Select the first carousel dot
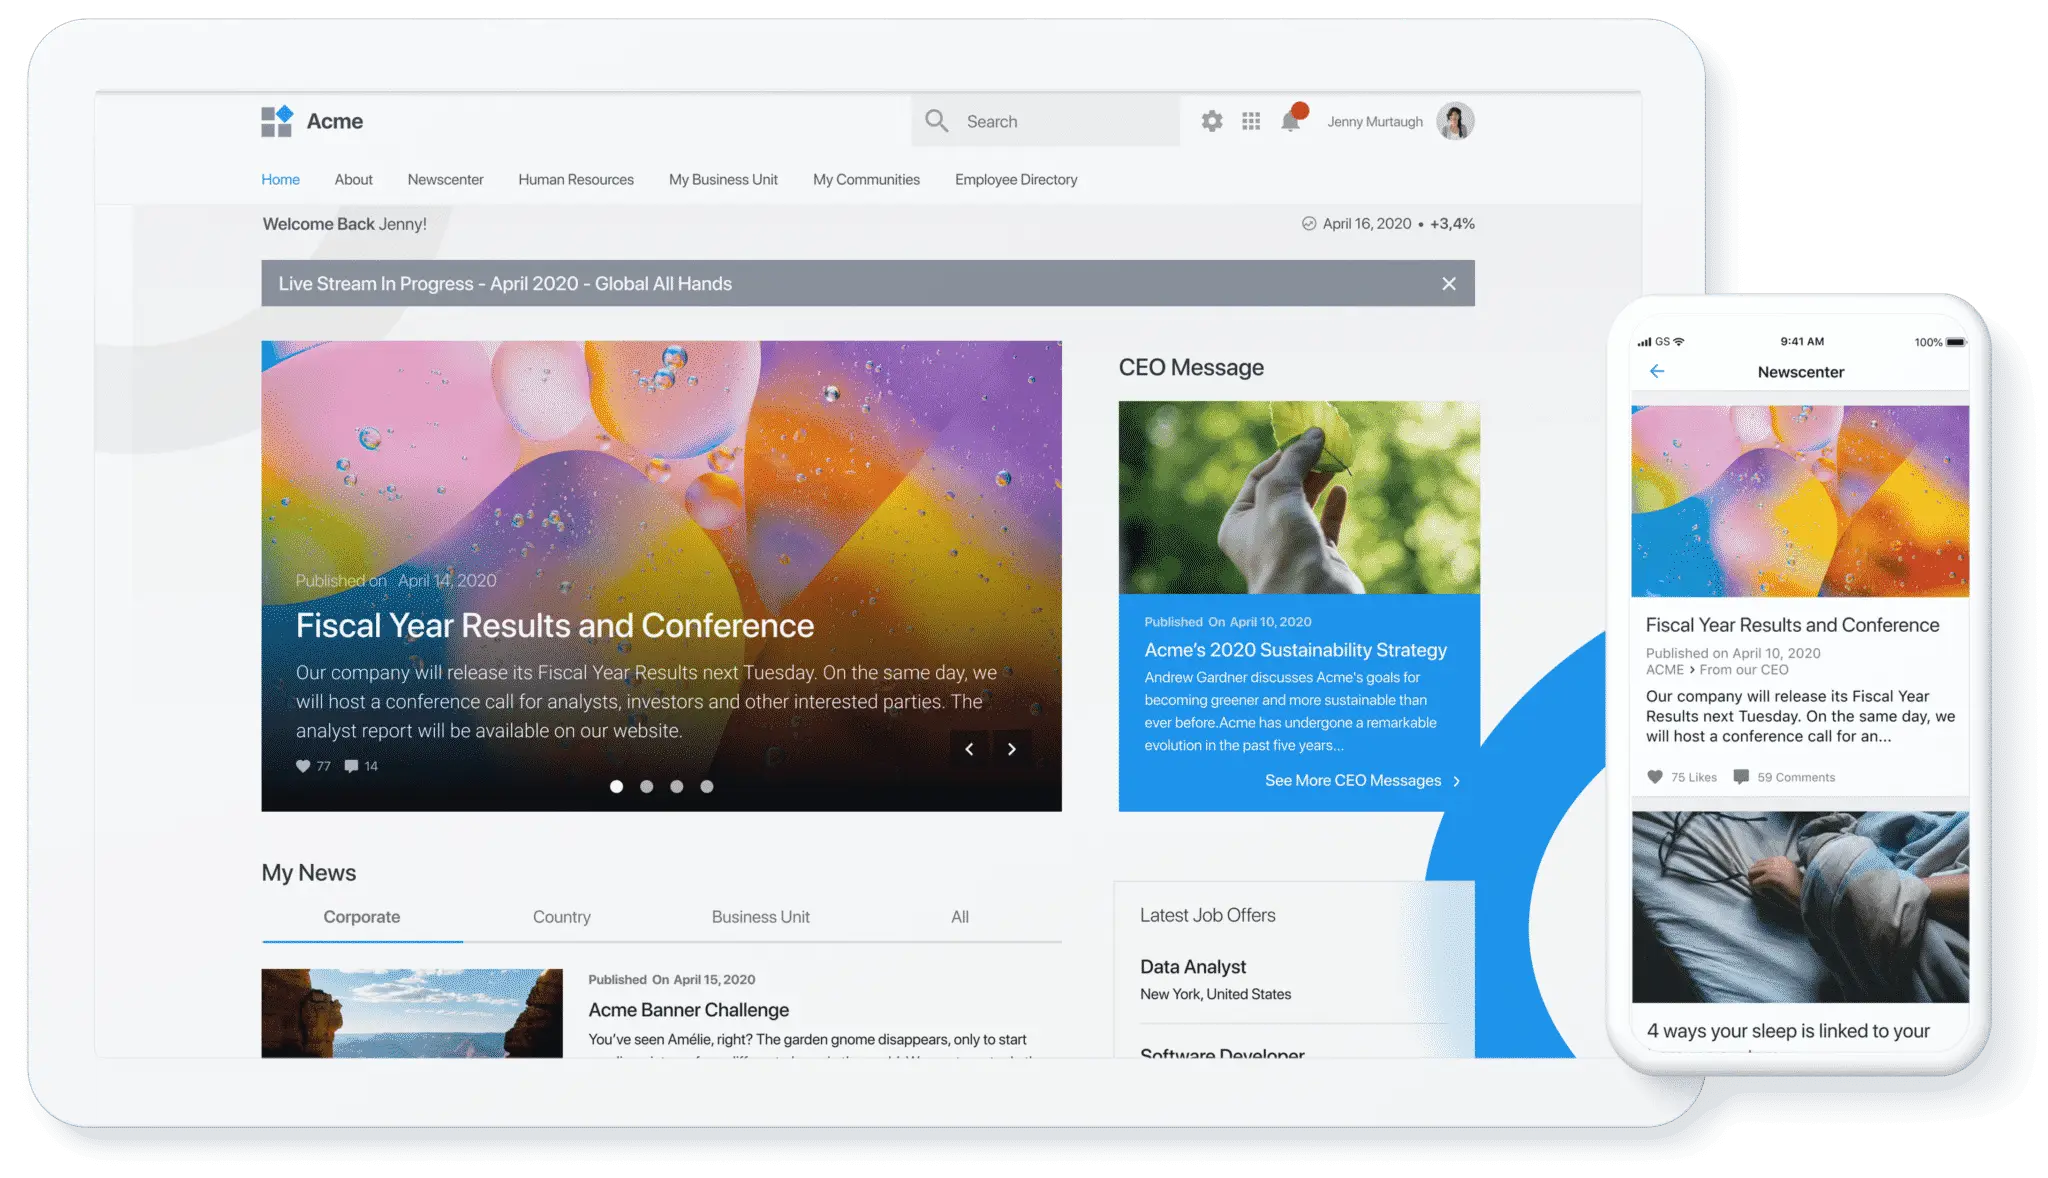 tap(617, 787)
